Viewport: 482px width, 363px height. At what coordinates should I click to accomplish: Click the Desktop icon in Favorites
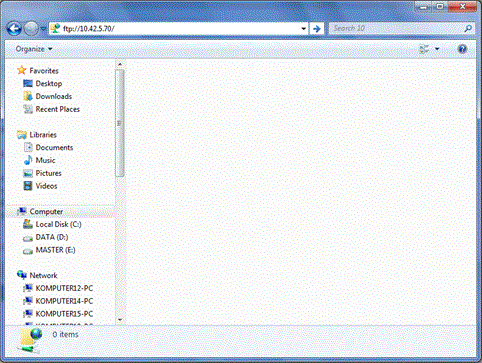(28, 83)
